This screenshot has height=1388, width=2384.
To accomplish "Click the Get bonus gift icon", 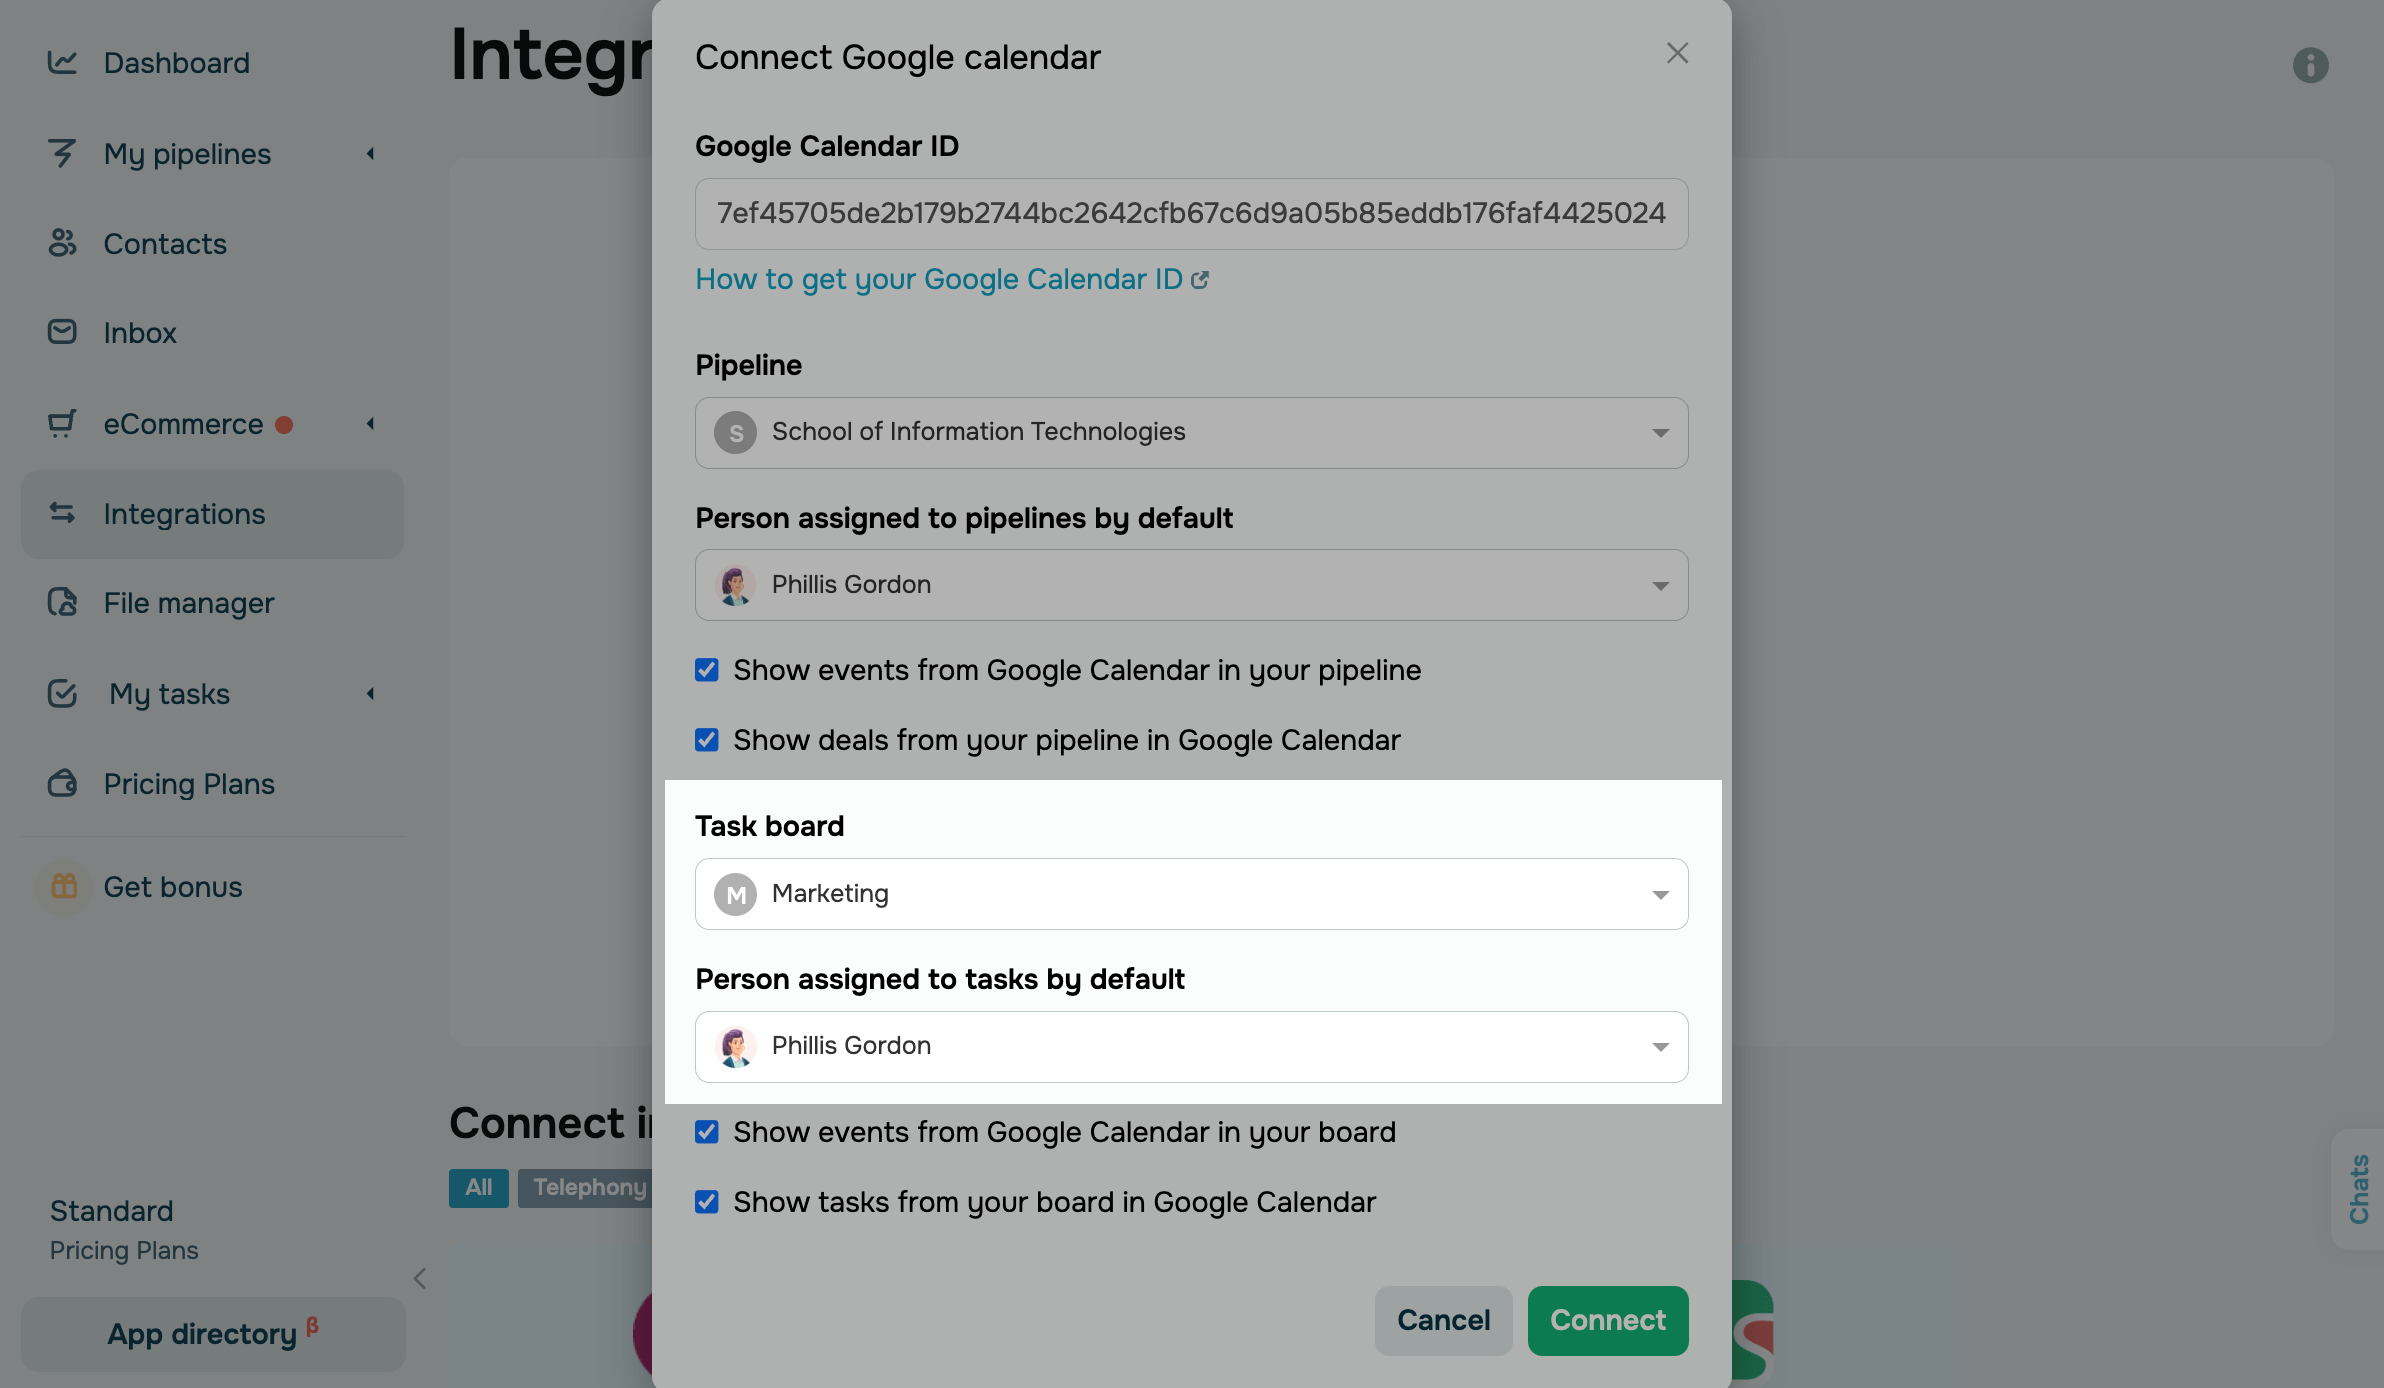I will (64, 886).
